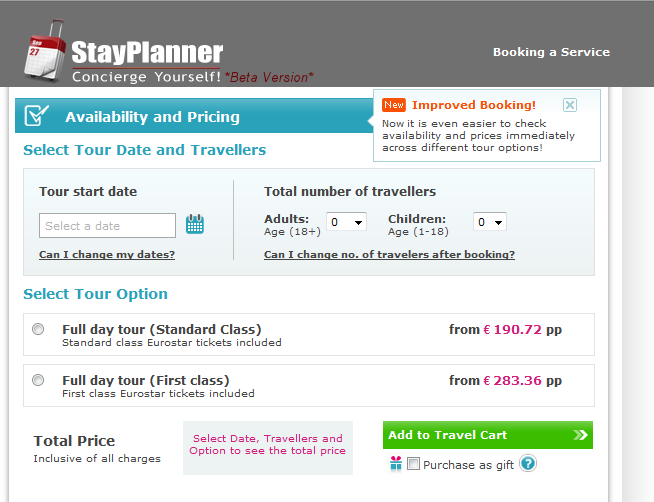Click the double arrow on Add to Travel Cart

580,435
